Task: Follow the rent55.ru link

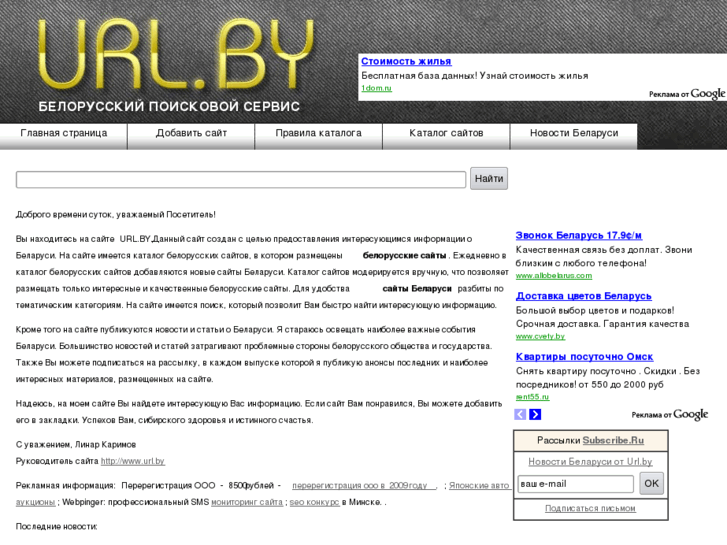Action: click(x=532, y=397)
